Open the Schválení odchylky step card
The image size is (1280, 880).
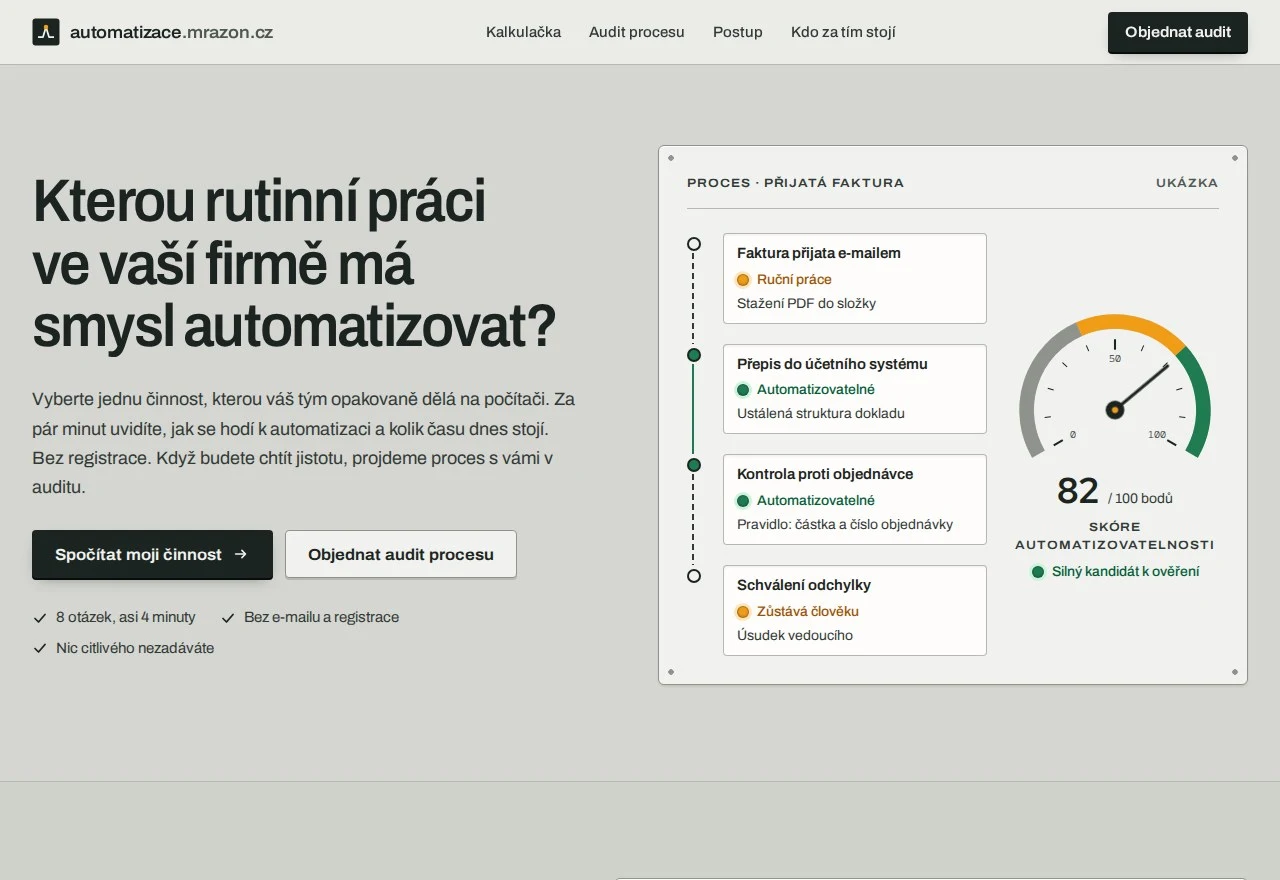pyautogui.click(x=855, y=610)
